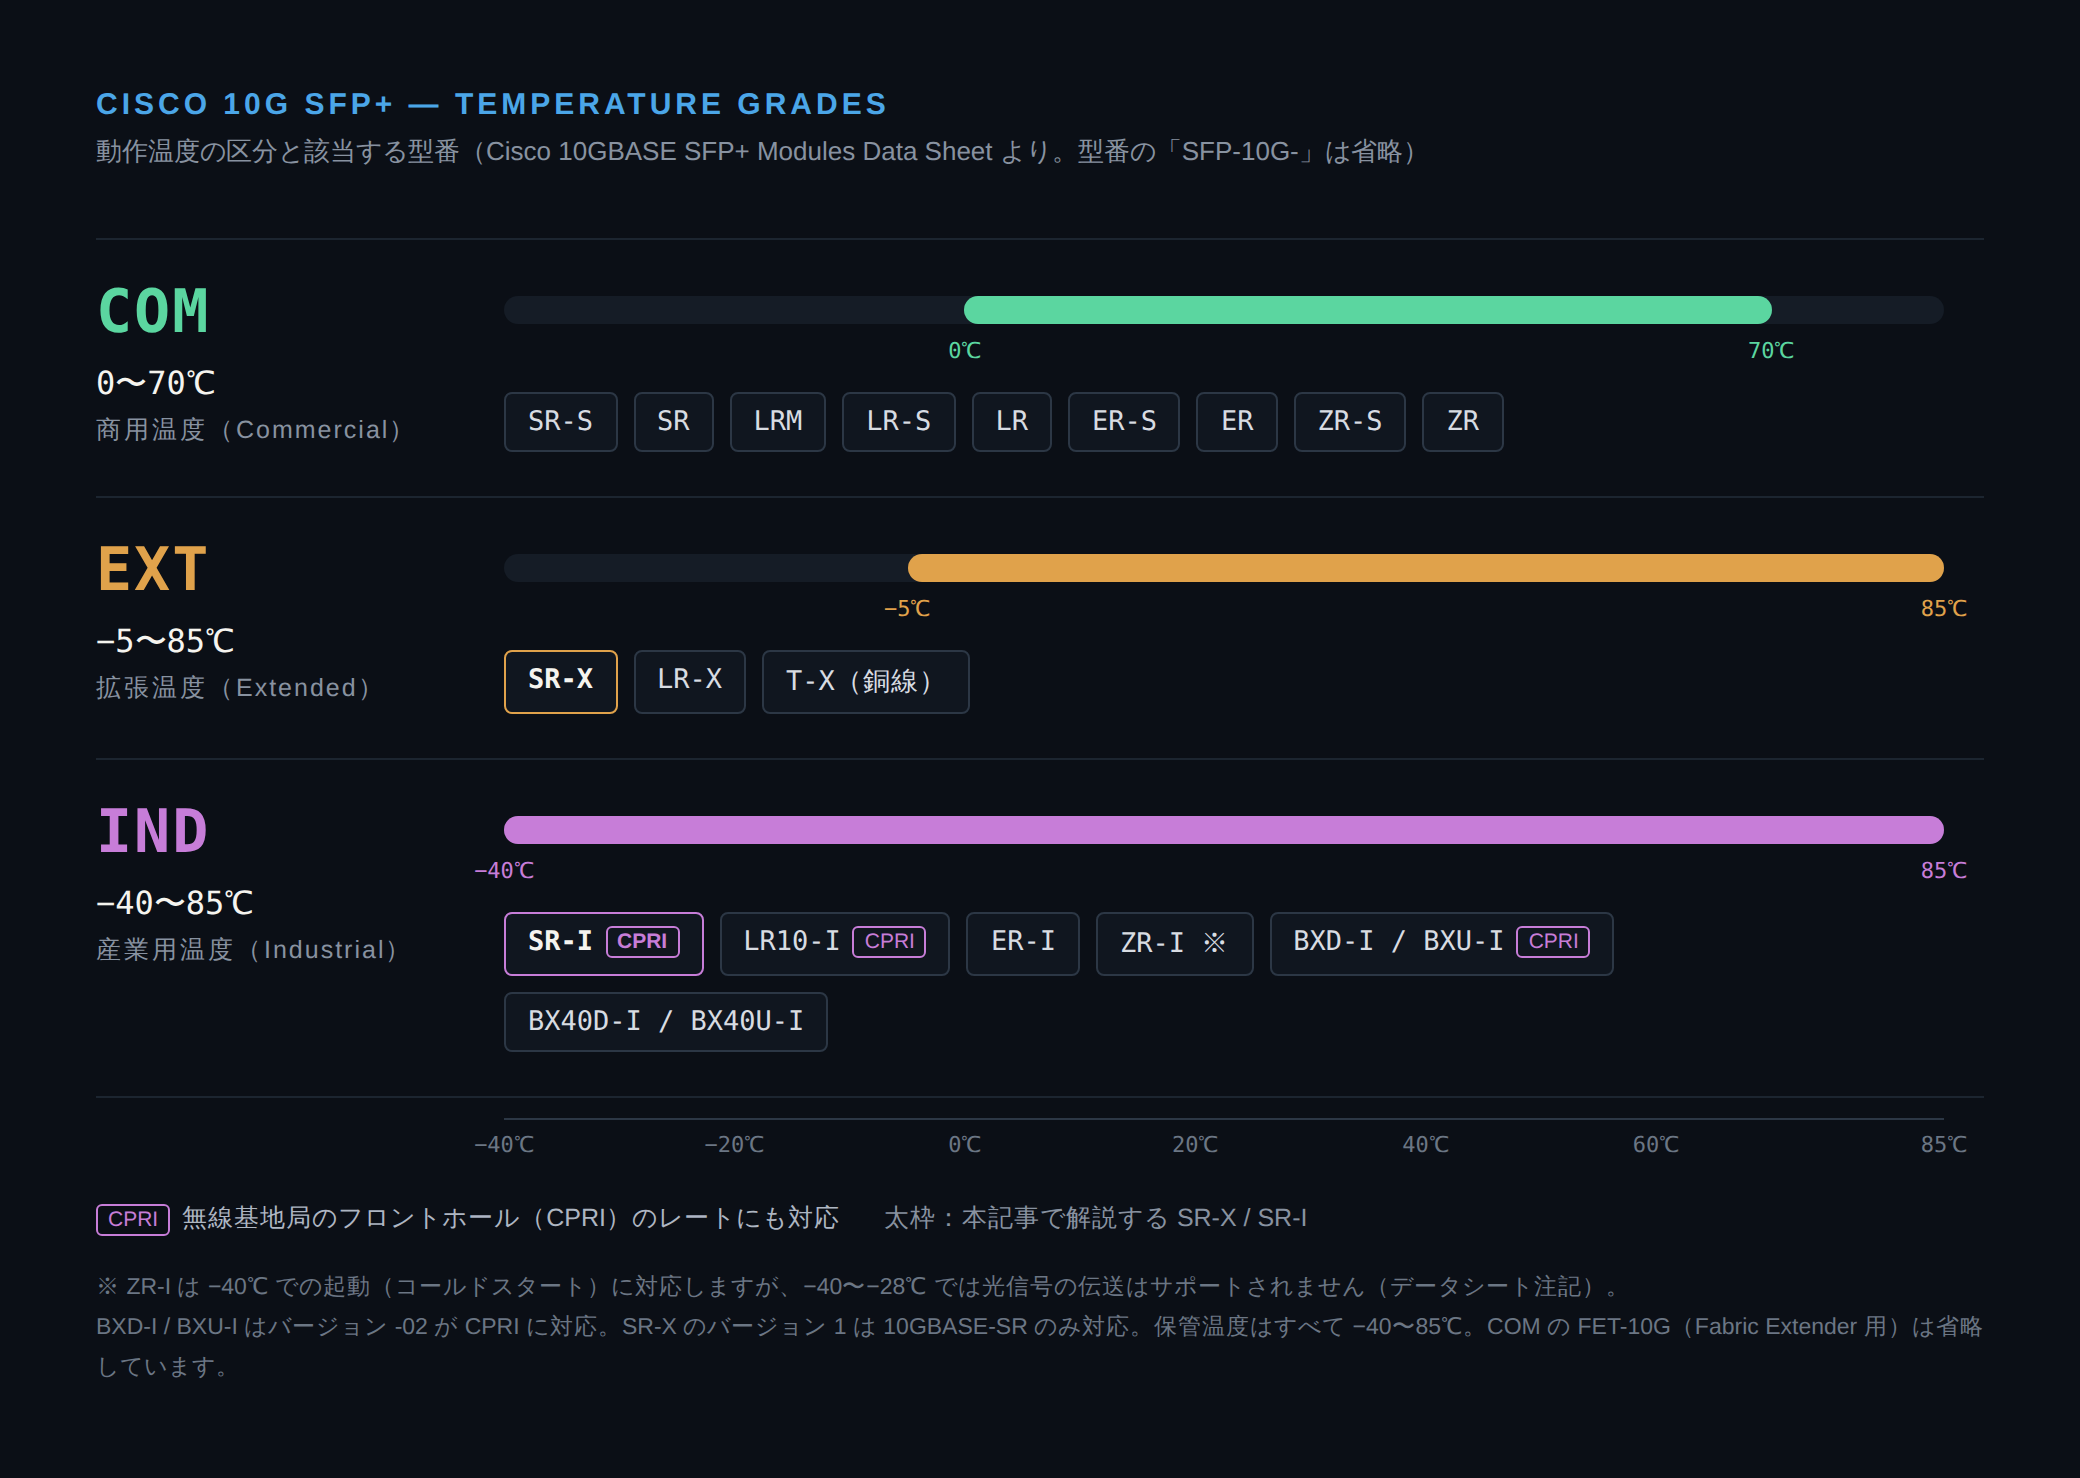The image size is (2080, 1478).
Task: Select the ER-I module chip
Action: [x=1022, y=943]
